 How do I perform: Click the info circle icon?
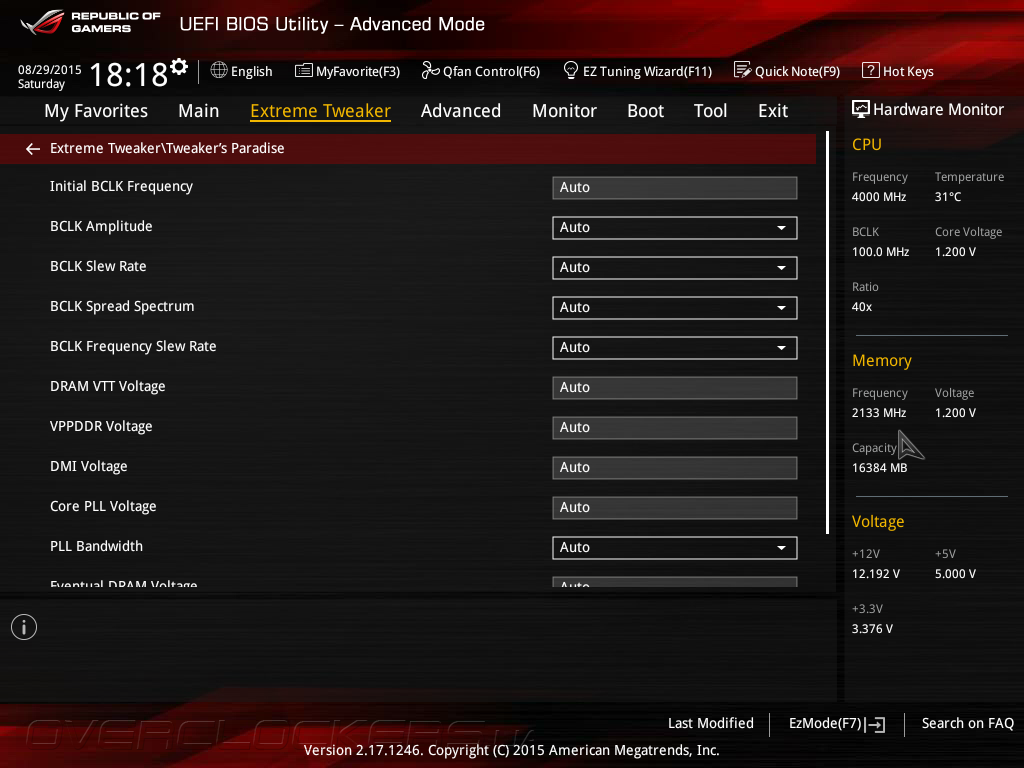(24, 627)
